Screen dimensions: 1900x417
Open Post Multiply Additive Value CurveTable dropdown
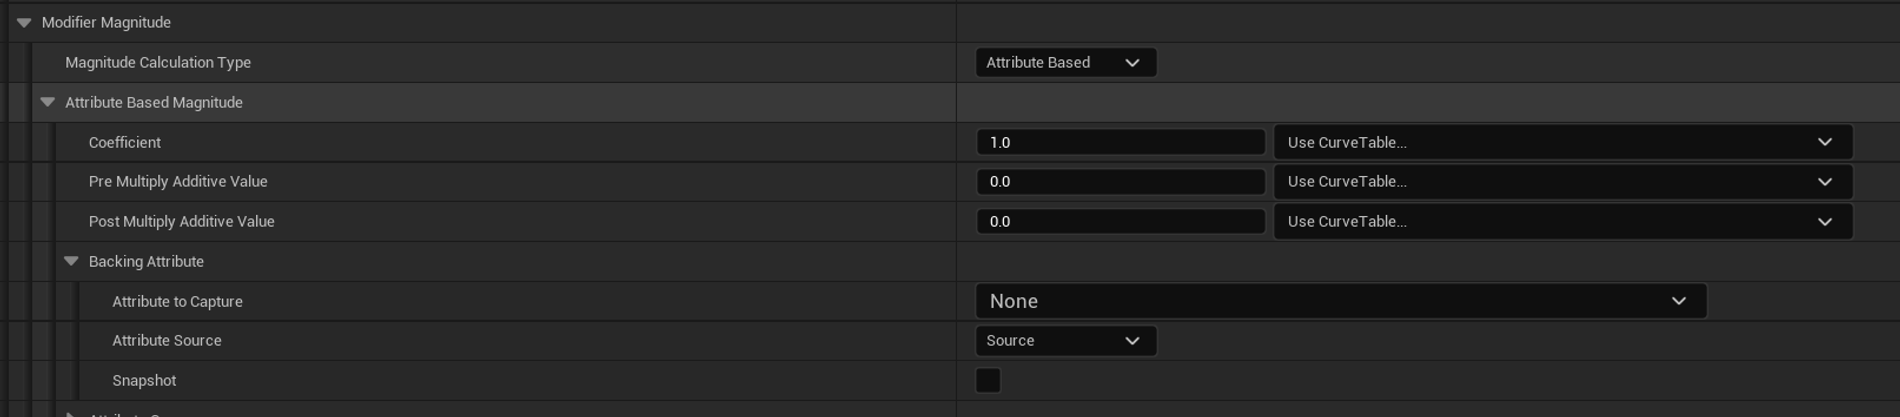tap(1562, 221)
